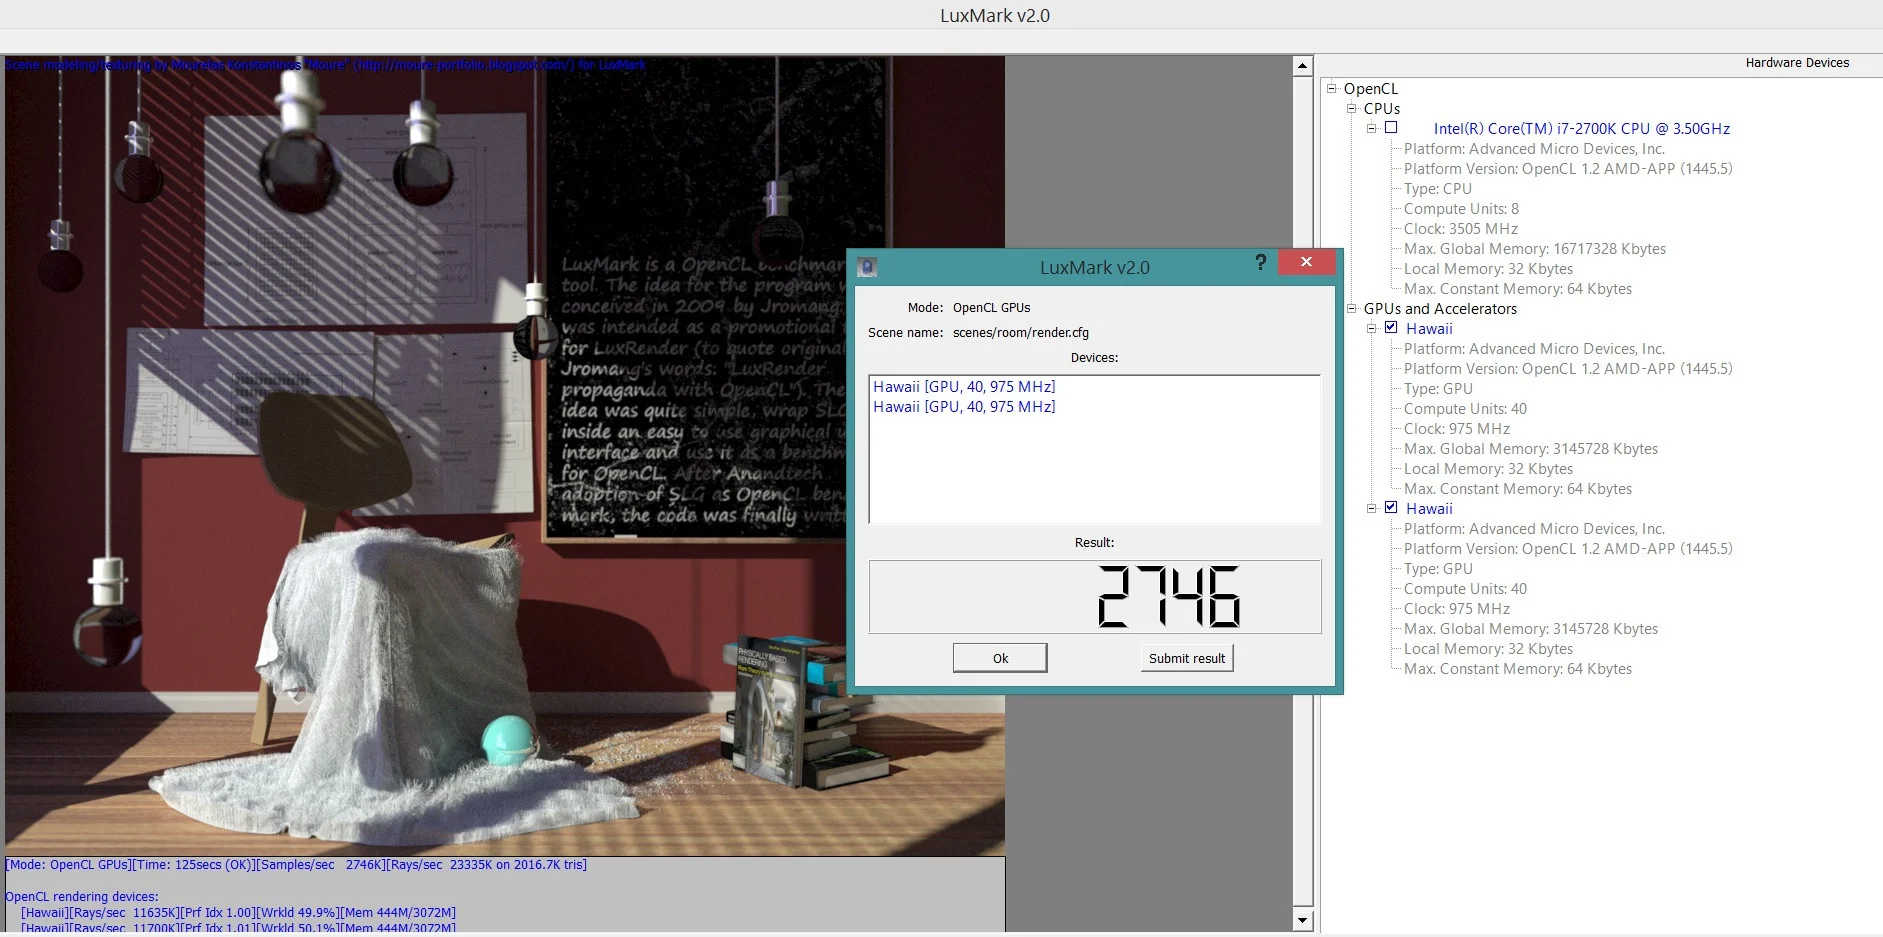Viewport: 1883px width, 937px height.
Task: Click the 'OpenCL GPUs' mode value in dialog
Action: click(991, 308)
